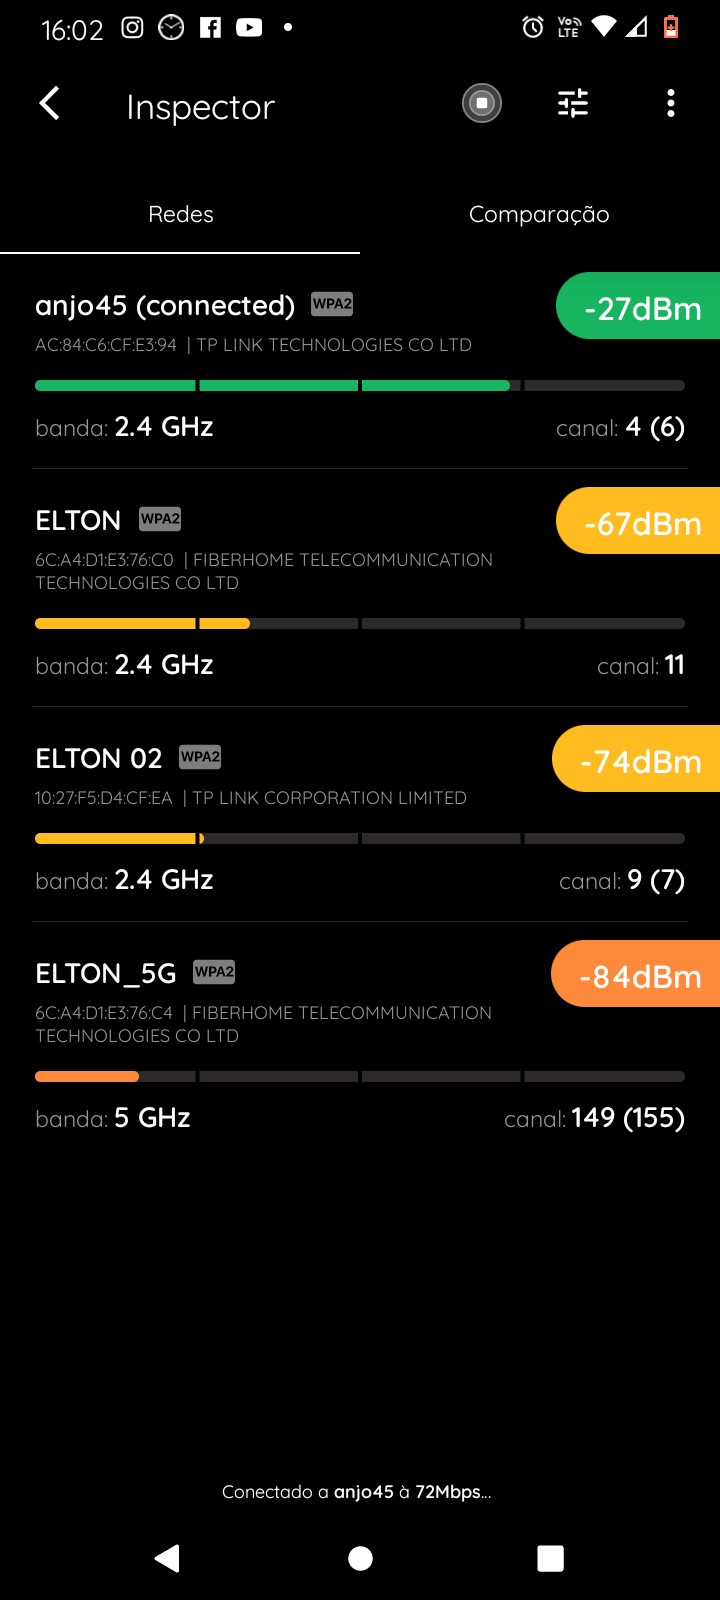Viewport: 720px width, 1600px height.
Task: Click the green signal bar for anjo45
Action: point(272,386)
